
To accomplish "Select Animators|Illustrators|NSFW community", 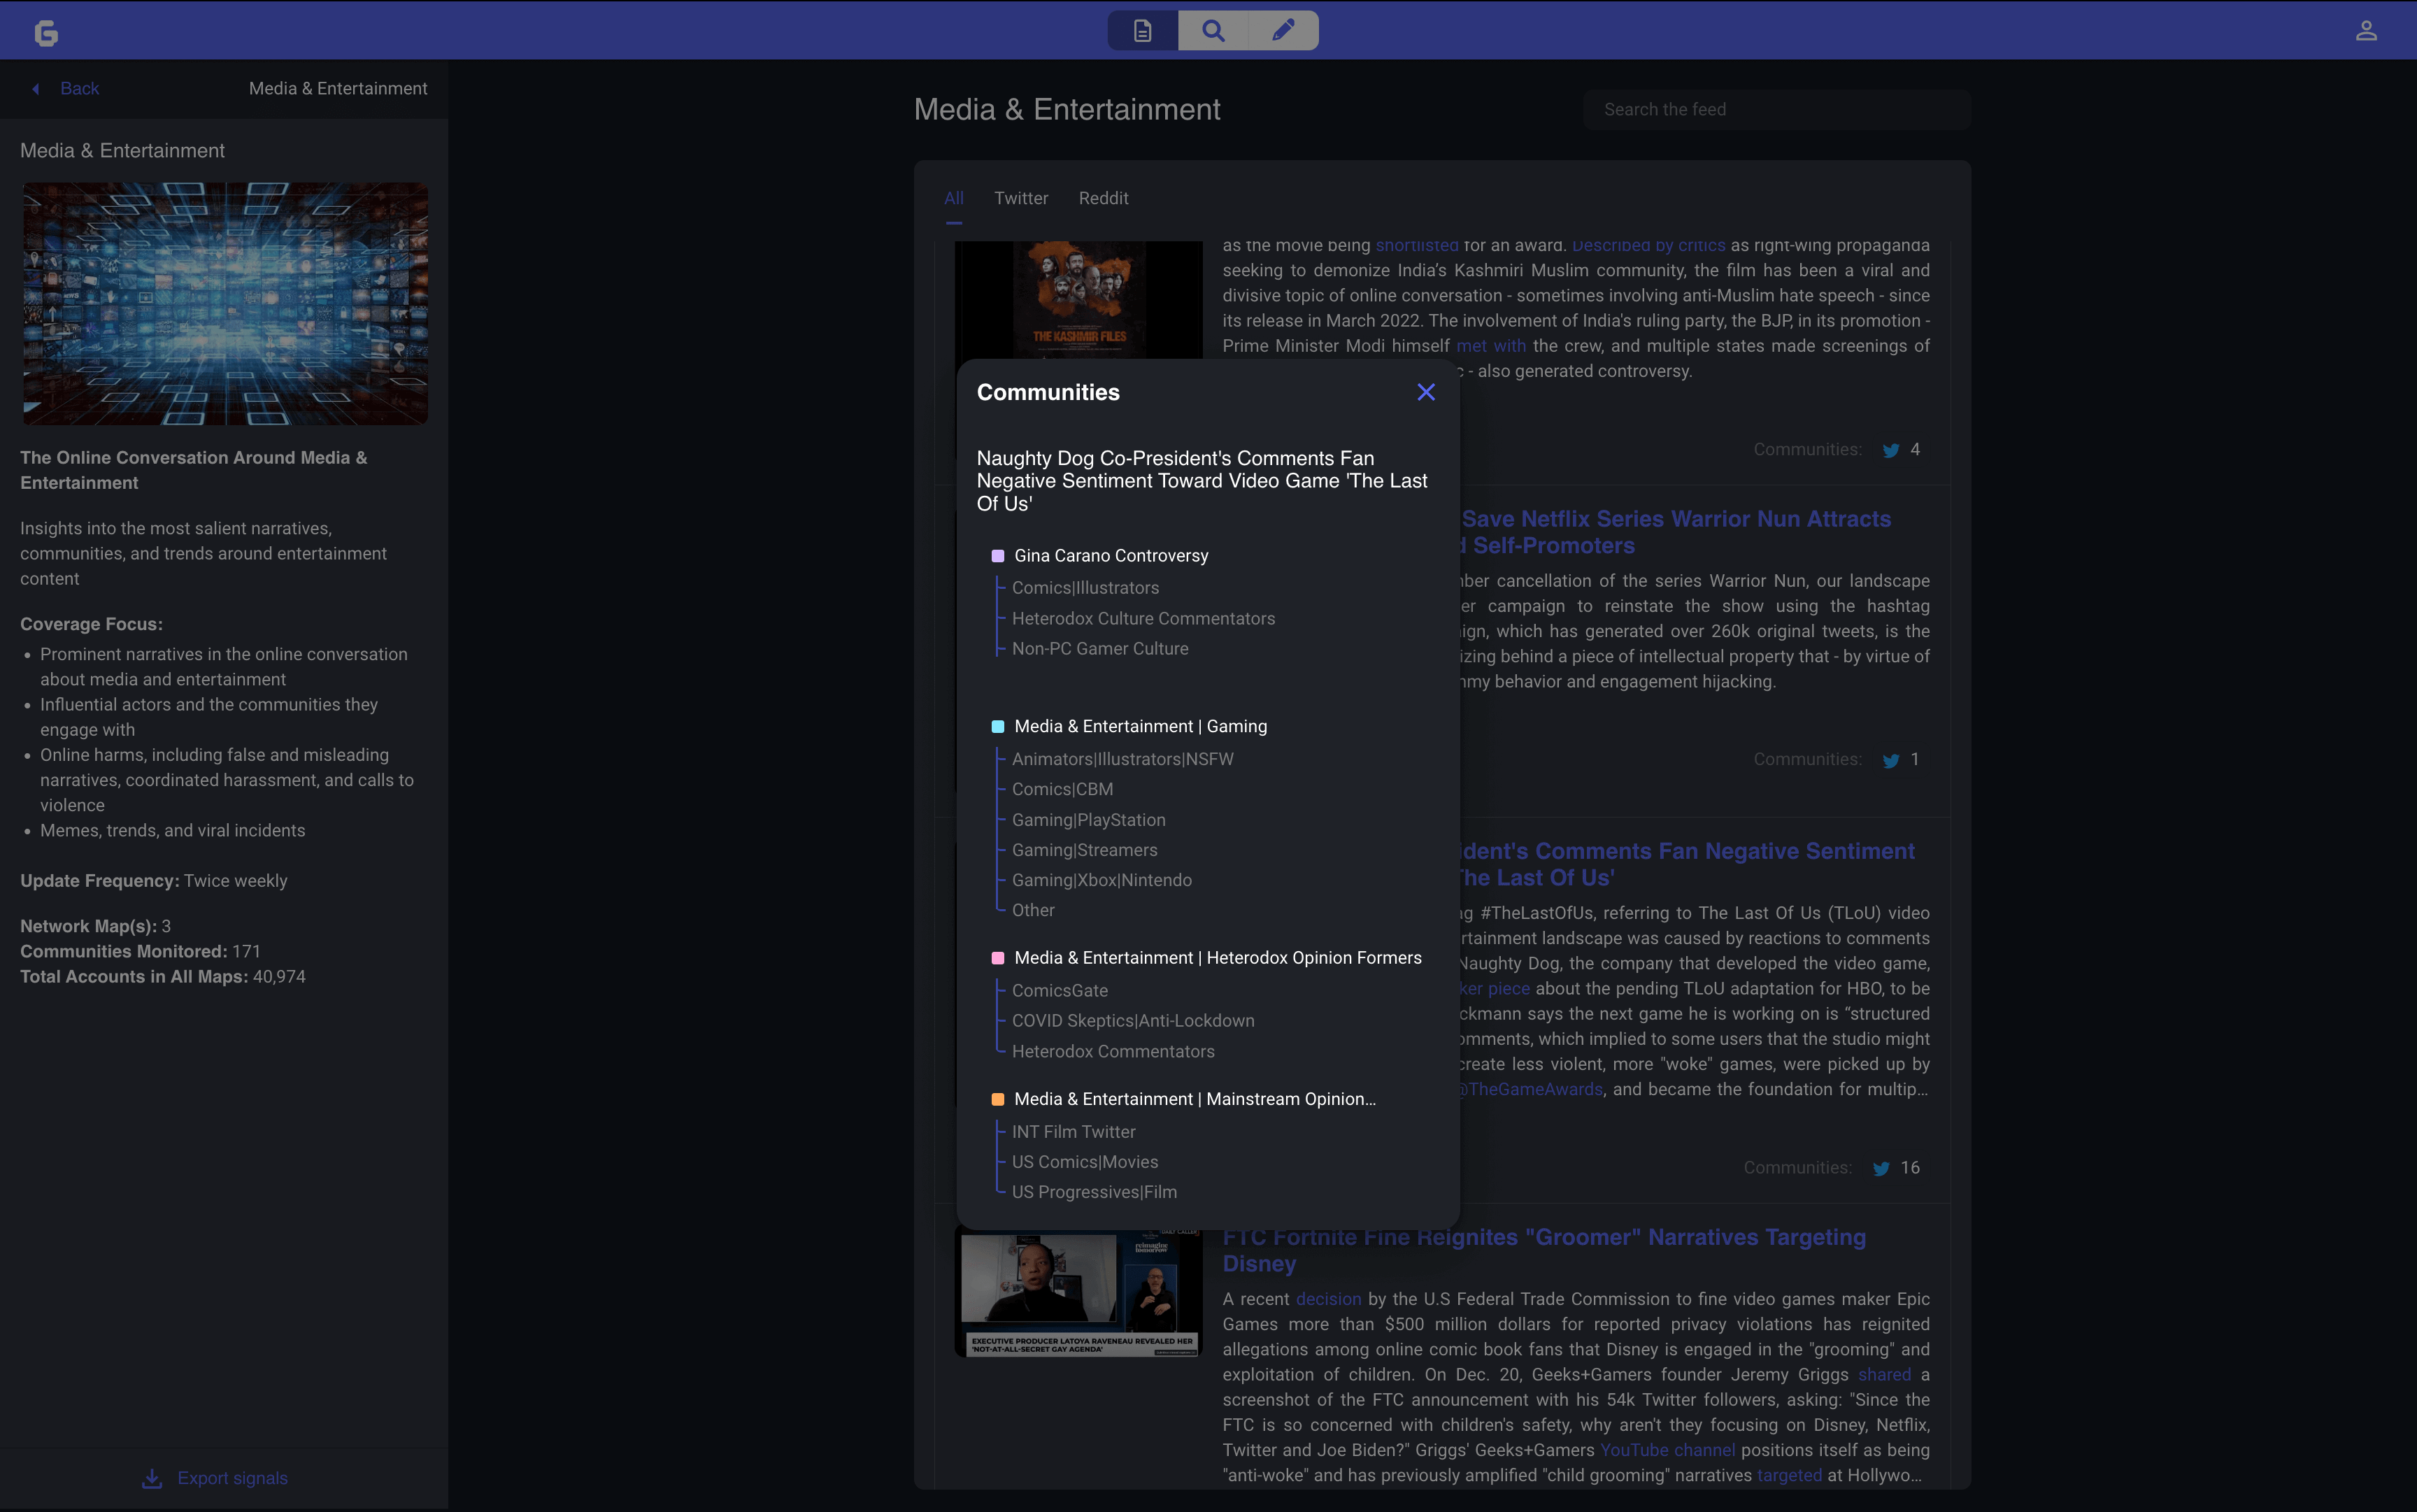I will pyautogui.click(x=1122, y=759).
